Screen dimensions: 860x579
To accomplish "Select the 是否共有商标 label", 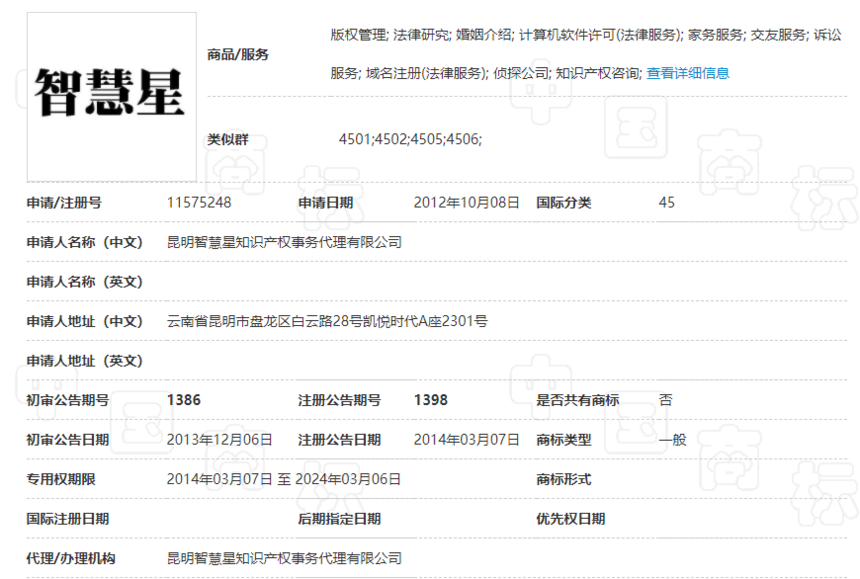I will [578, 400].
